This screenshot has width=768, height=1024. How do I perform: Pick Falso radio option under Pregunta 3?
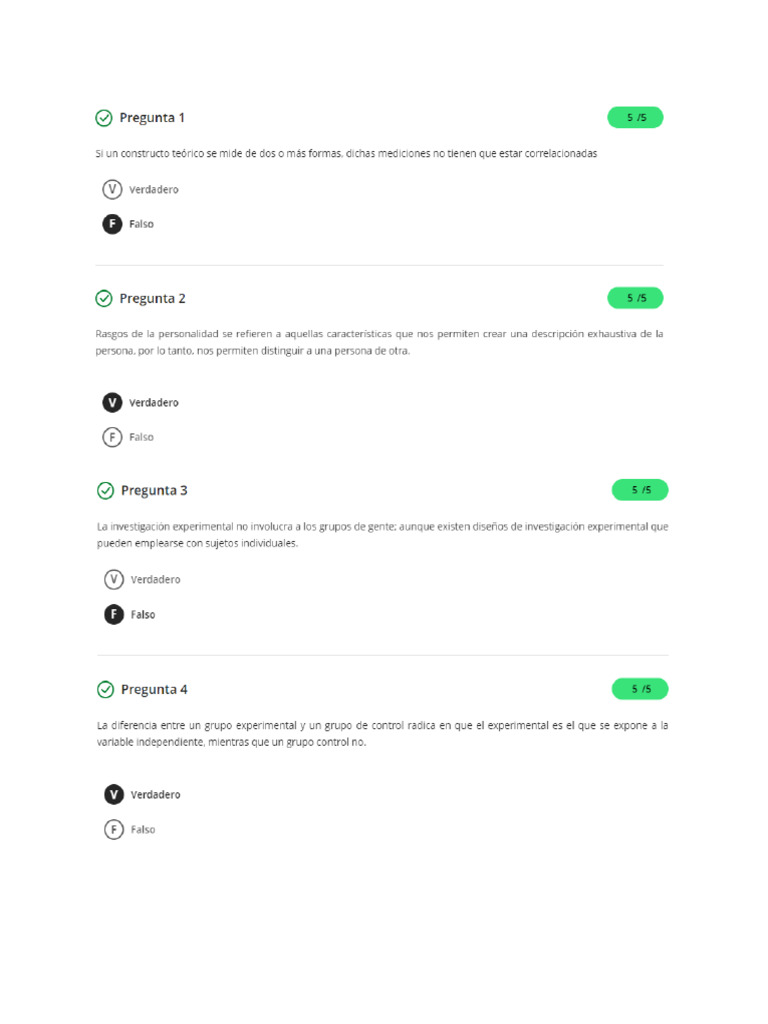(x=114, y=614)
